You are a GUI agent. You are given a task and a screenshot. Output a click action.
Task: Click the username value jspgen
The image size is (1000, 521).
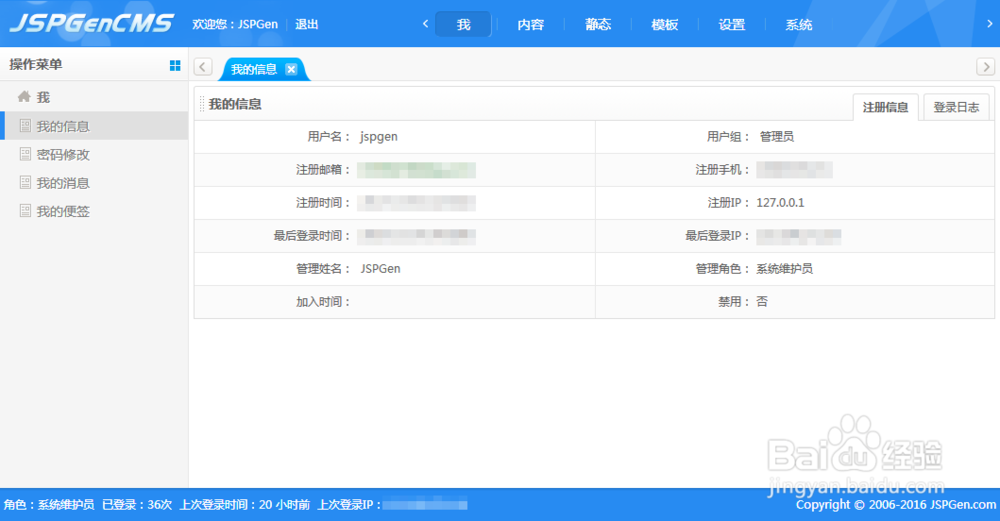(x=379, y=136)
